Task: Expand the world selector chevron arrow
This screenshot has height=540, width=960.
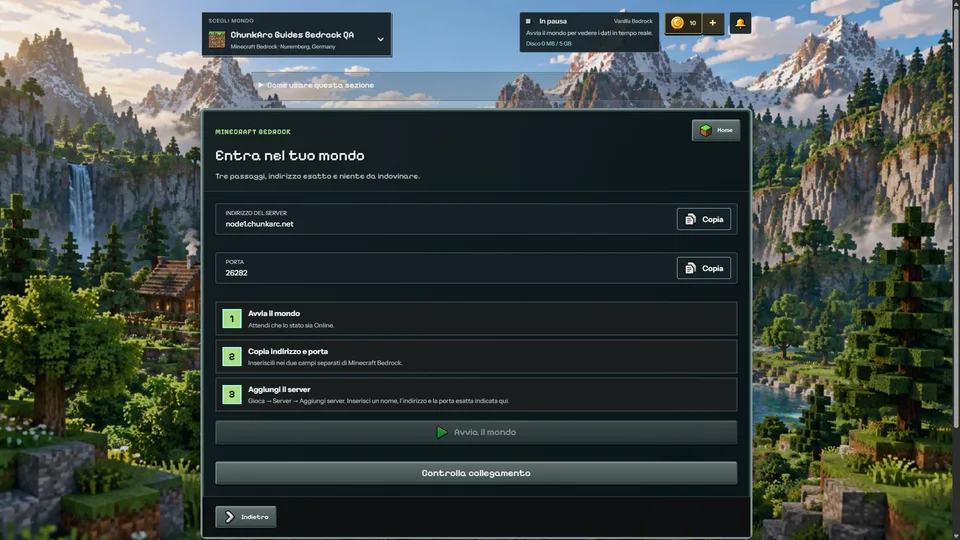Action: (380, 40)
